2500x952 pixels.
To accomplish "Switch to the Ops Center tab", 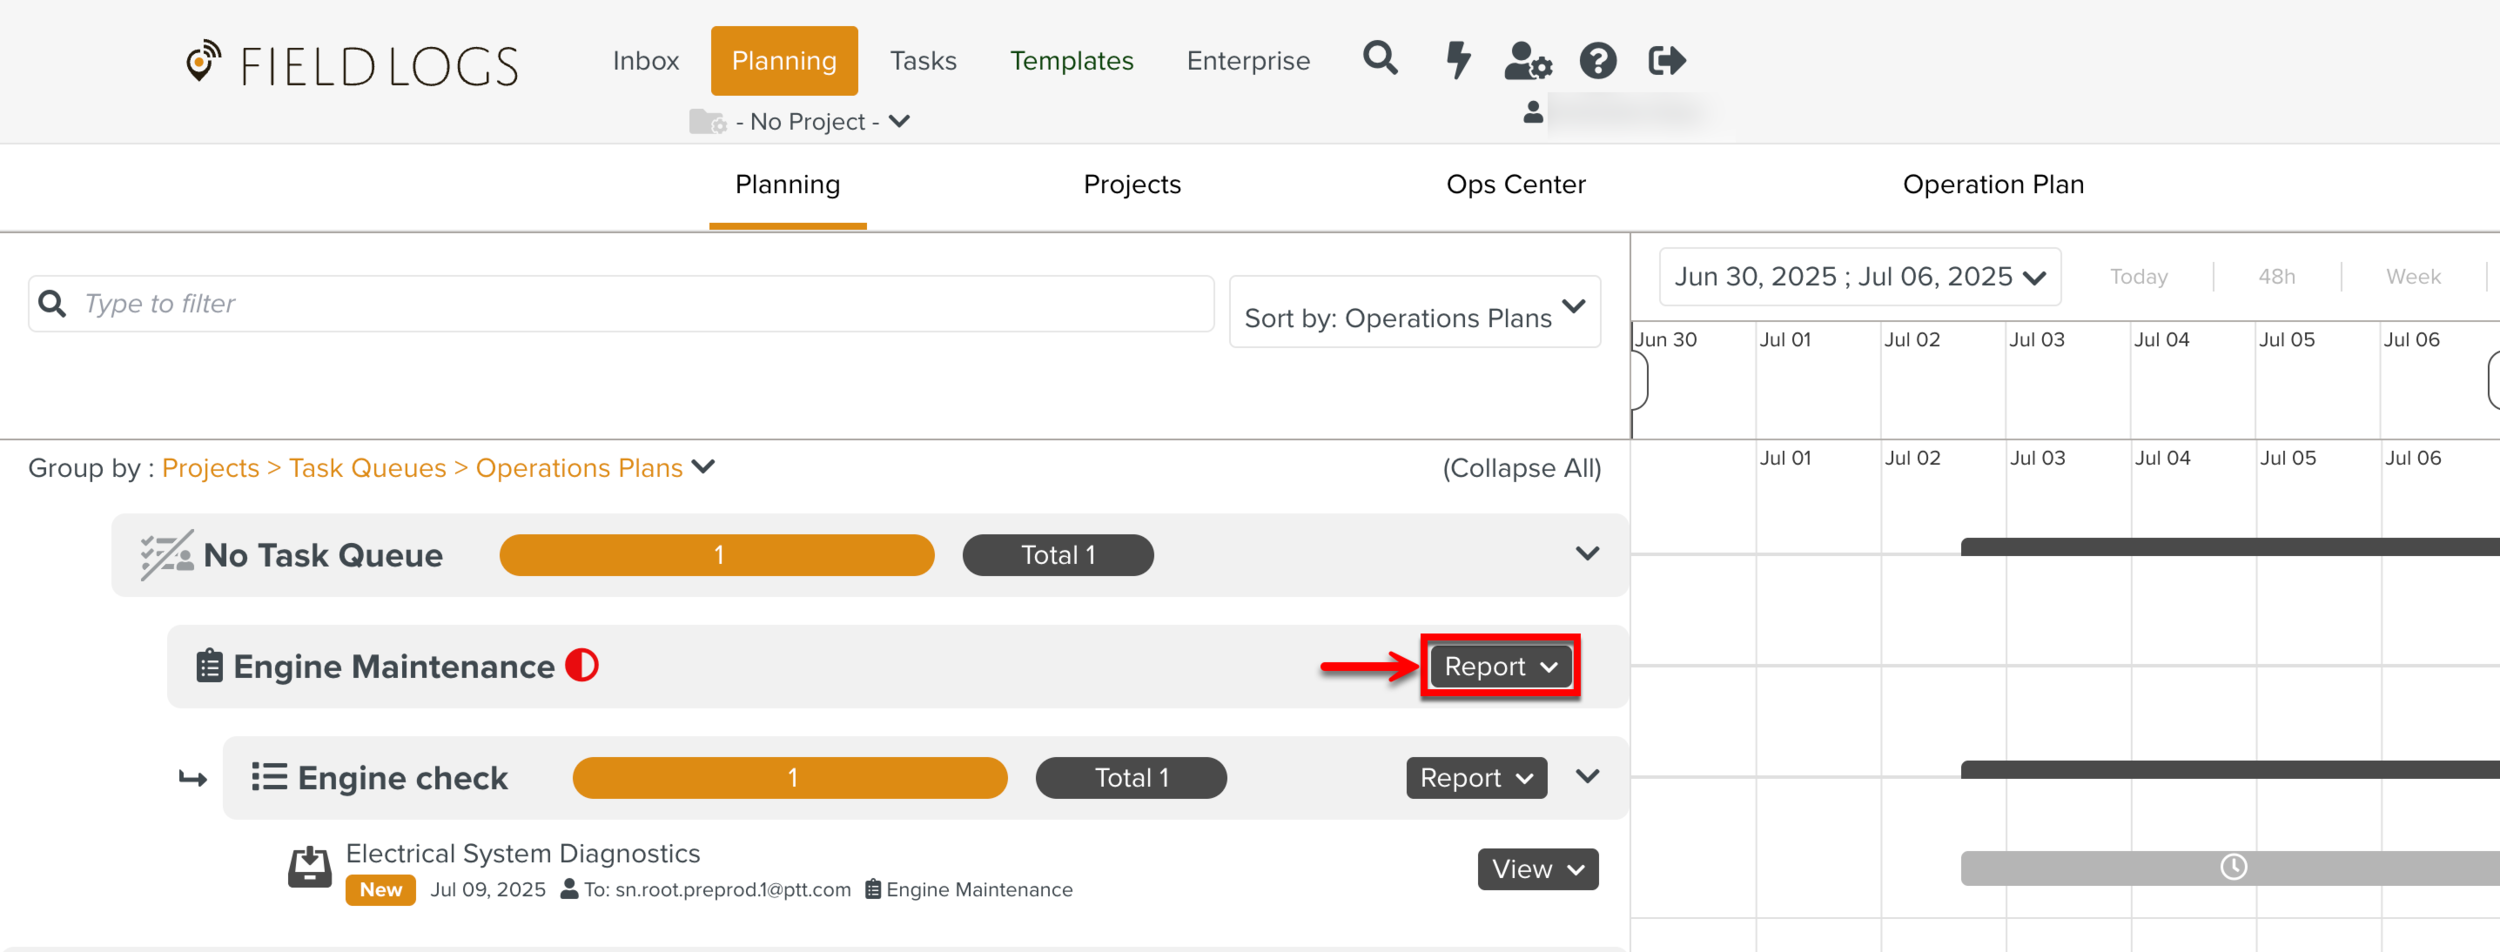I will click(1515, 185).
